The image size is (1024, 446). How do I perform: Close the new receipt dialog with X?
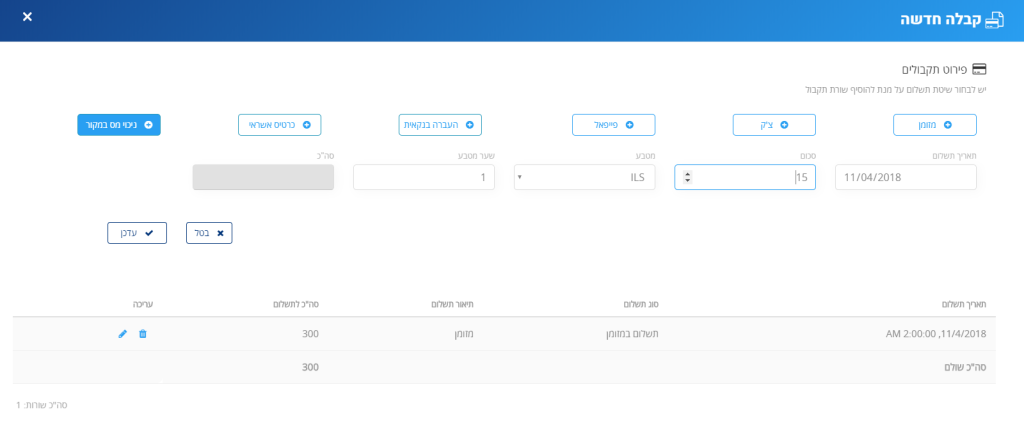point(27,17)
